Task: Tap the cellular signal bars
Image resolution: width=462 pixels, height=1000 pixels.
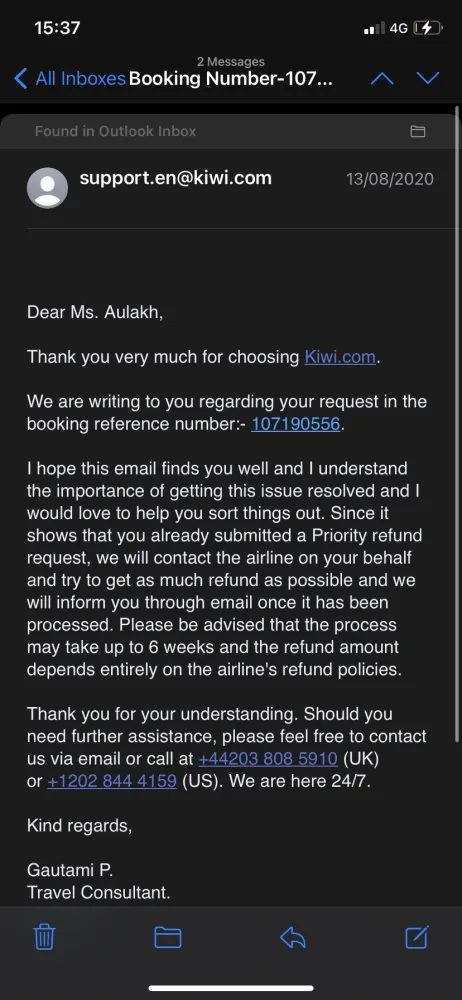Action: coord(374,28)
